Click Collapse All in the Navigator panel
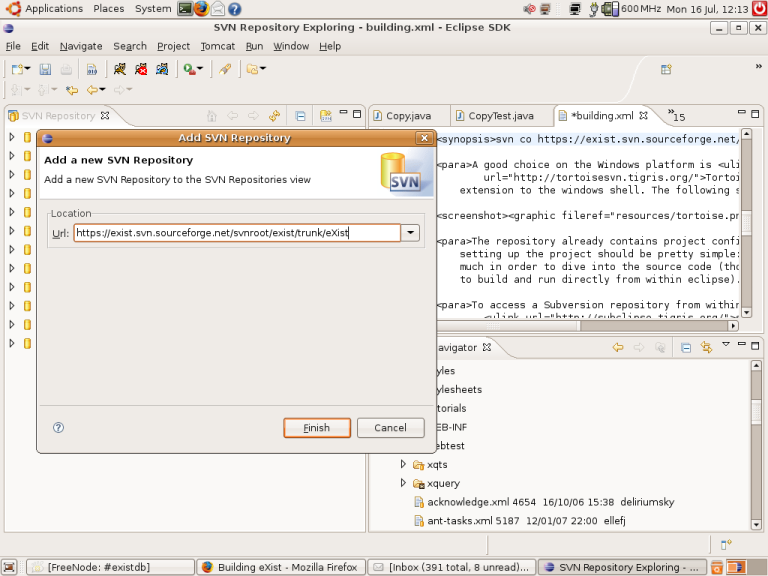The height and width of the screenshot is (576, 768). [686, 347]
